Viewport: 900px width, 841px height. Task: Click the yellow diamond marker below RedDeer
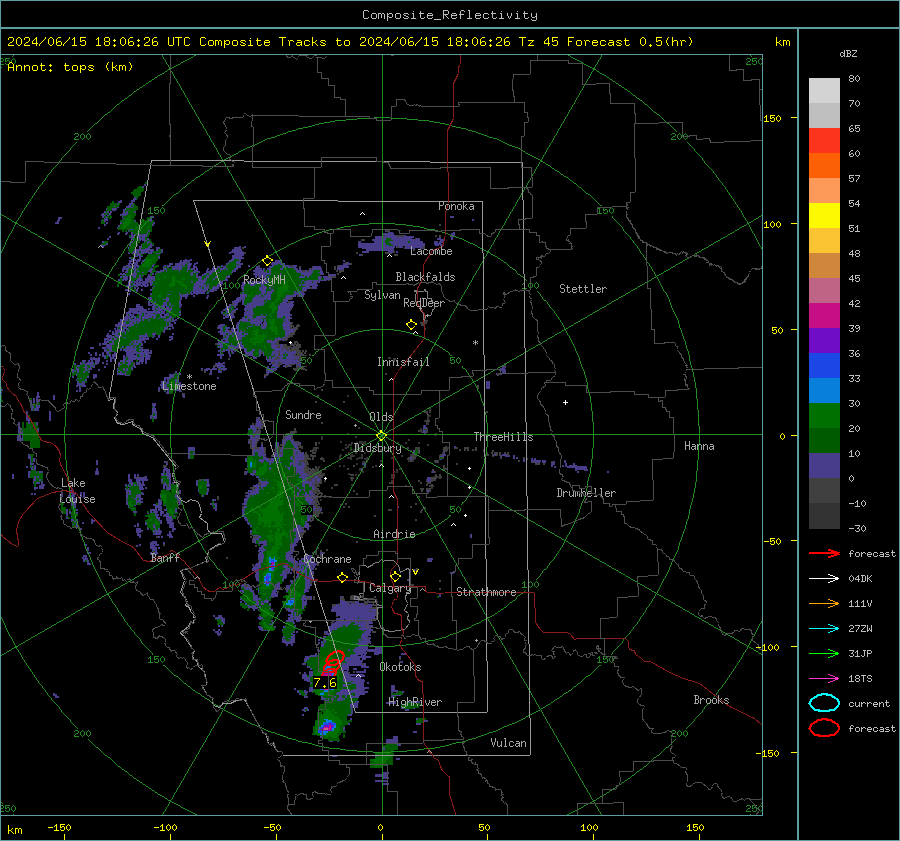pyautogui.click(x=412, y=325)
